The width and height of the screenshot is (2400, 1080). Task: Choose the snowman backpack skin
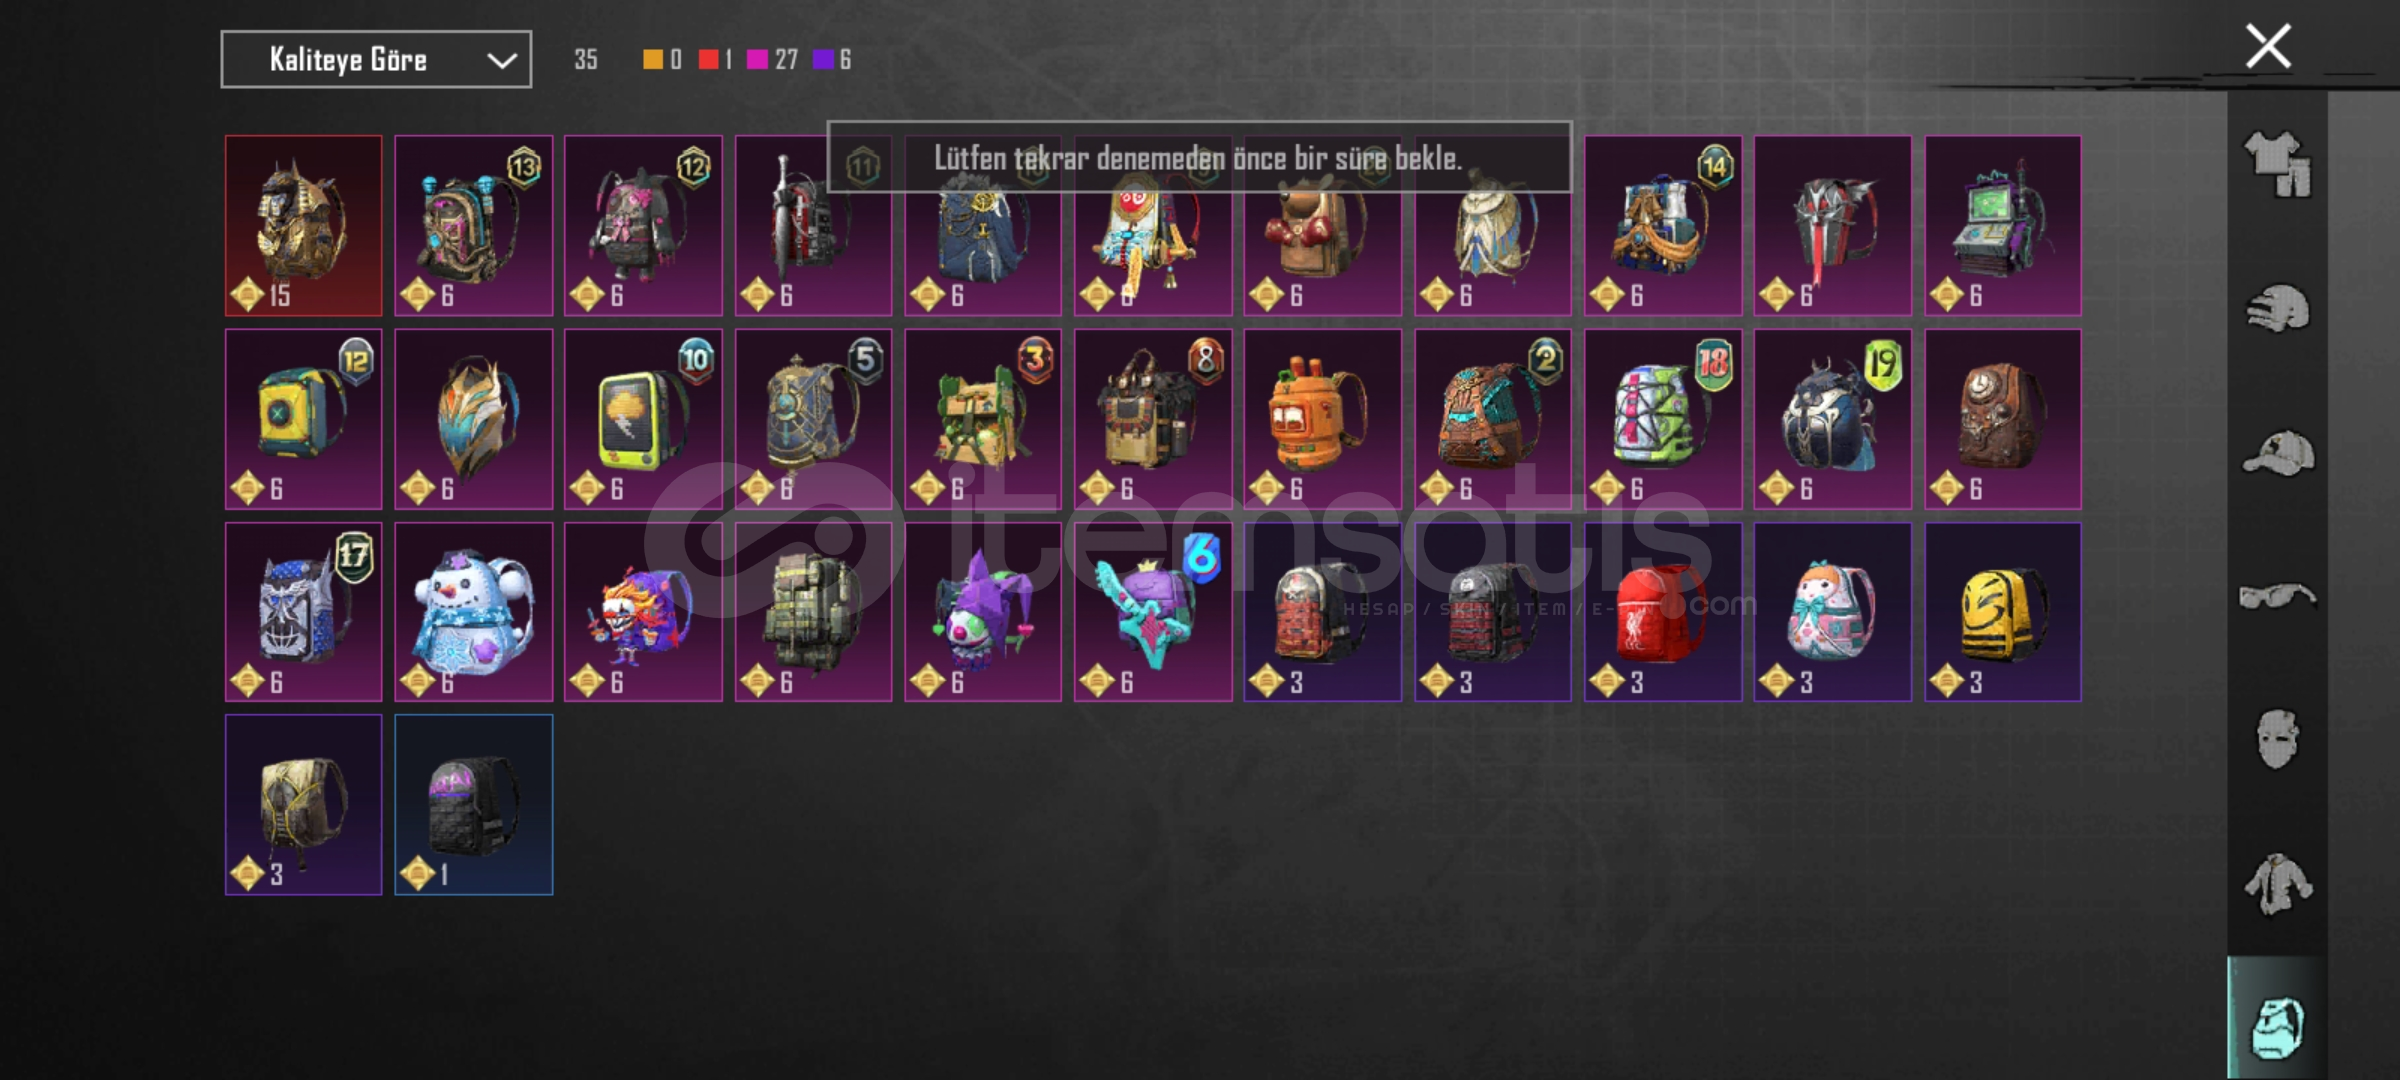(x=473, y=612)
